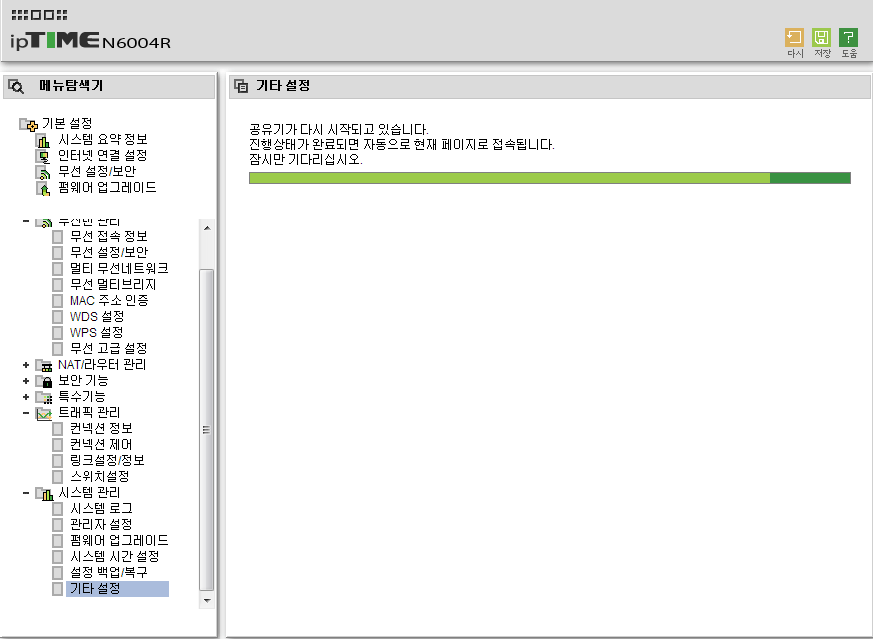873x639 pixels.
Task: Click the NAT/라우터 관리 folder icon
Action: point(43,365)
